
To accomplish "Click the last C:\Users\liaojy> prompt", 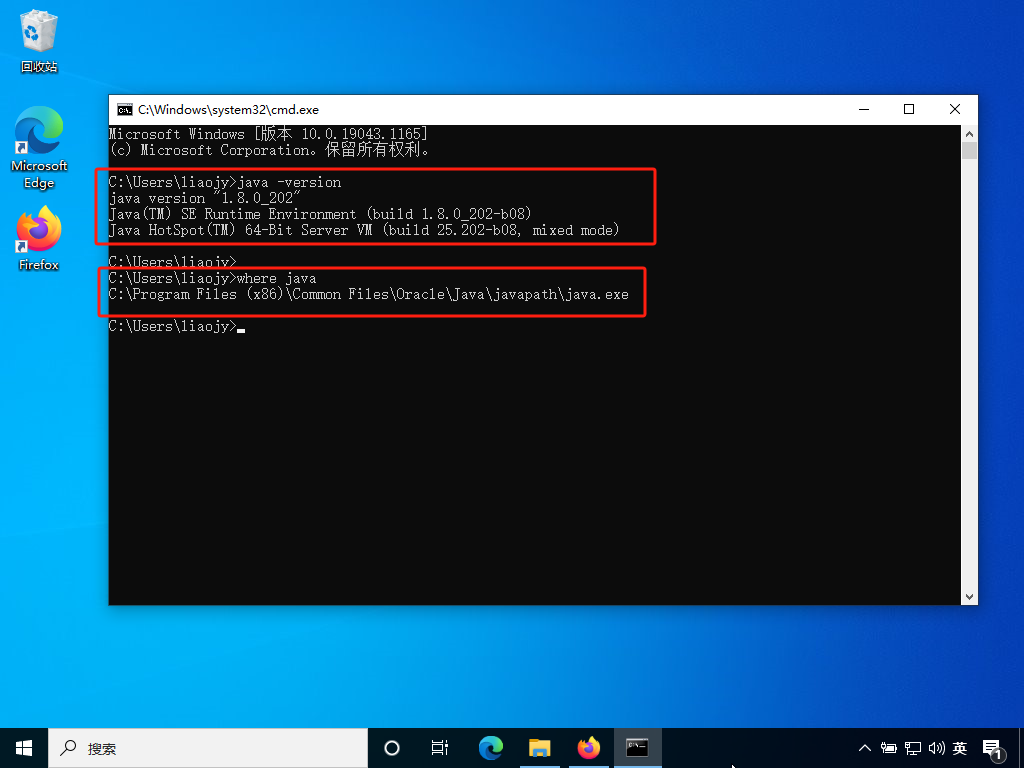I will click(x=172, y=327).
